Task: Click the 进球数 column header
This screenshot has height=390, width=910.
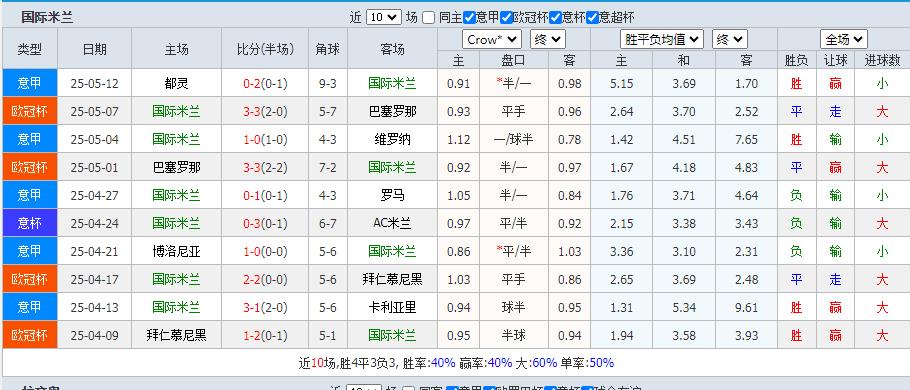Action: (x=882, y=60)
